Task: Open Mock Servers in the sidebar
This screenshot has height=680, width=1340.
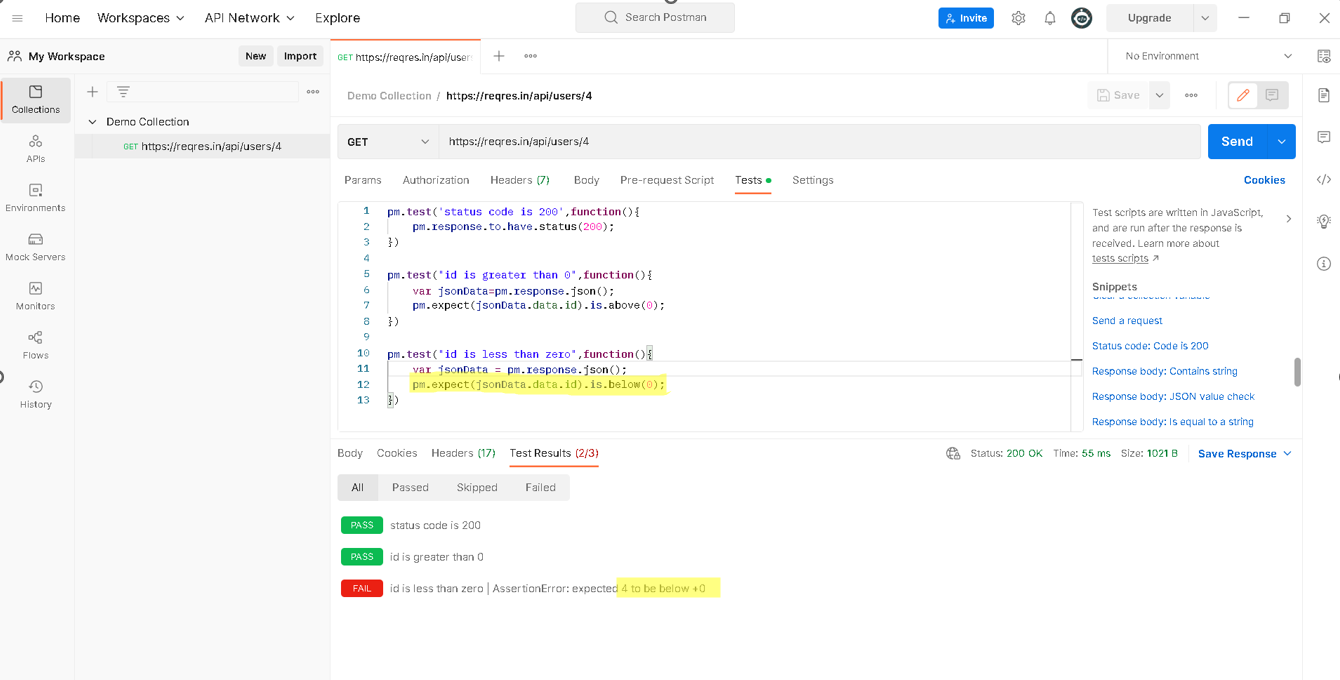Action: 36,246
